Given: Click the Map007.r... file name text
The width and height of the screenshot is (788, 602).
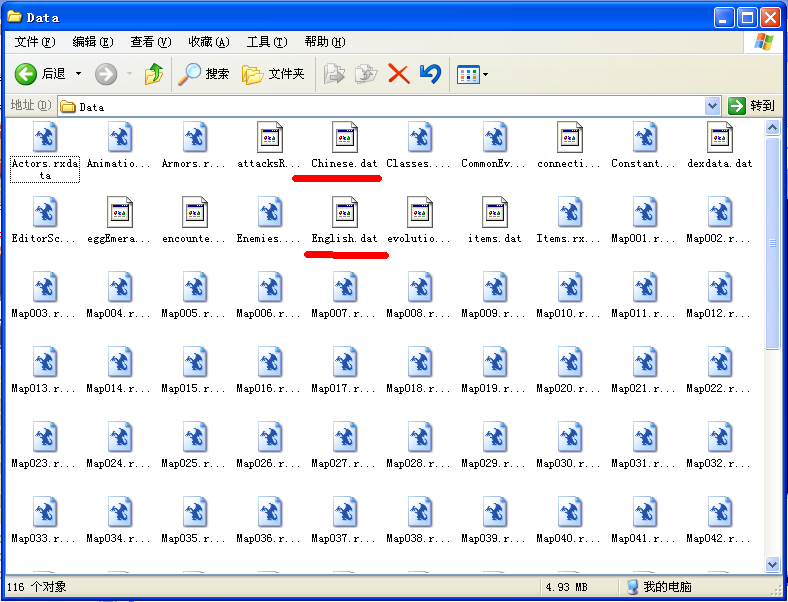Looking at the screenshot, I should coord(343,314).
